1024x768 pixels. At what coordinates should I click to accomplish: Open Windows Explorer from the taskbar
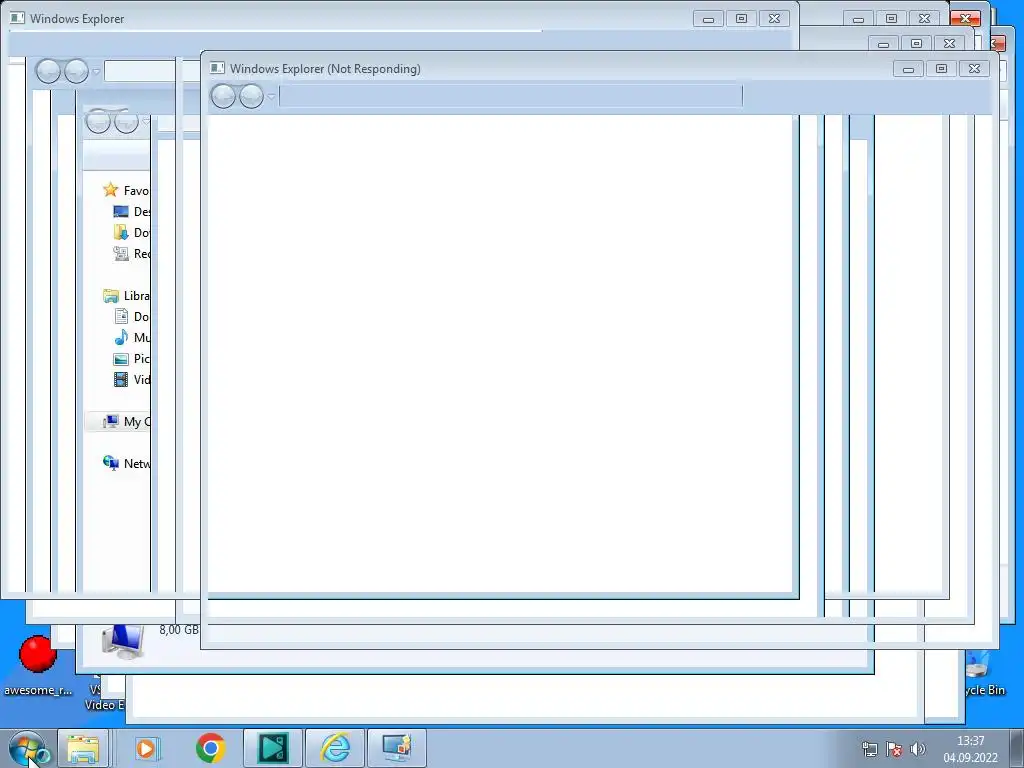tap(83, 748)
